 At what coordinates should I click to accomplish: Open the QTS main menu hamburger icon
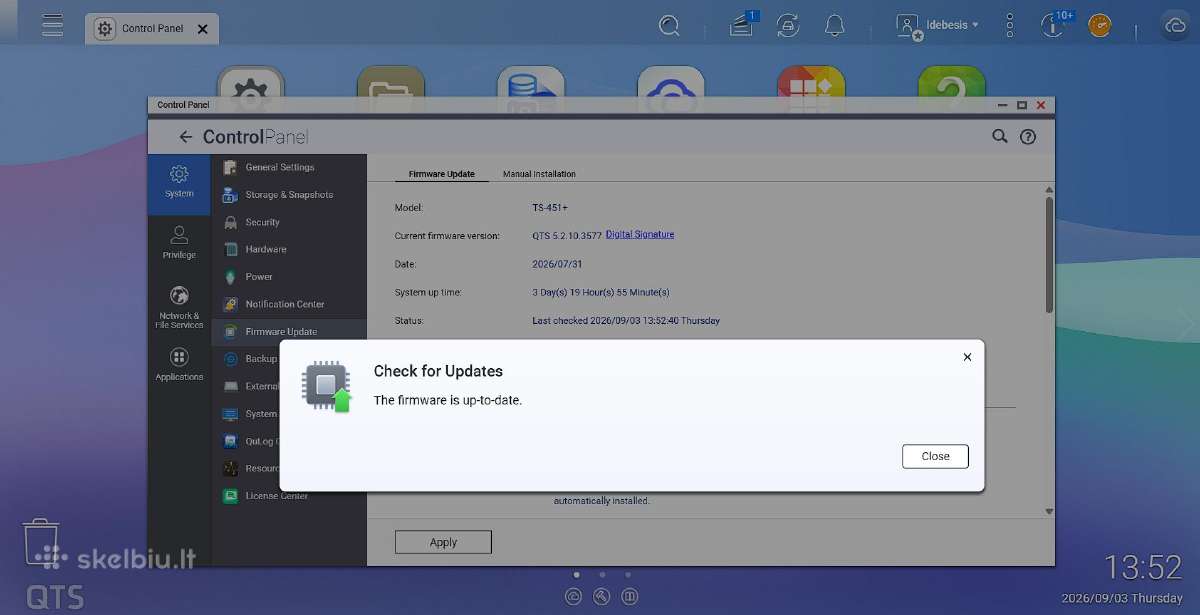tap(52, 25)
